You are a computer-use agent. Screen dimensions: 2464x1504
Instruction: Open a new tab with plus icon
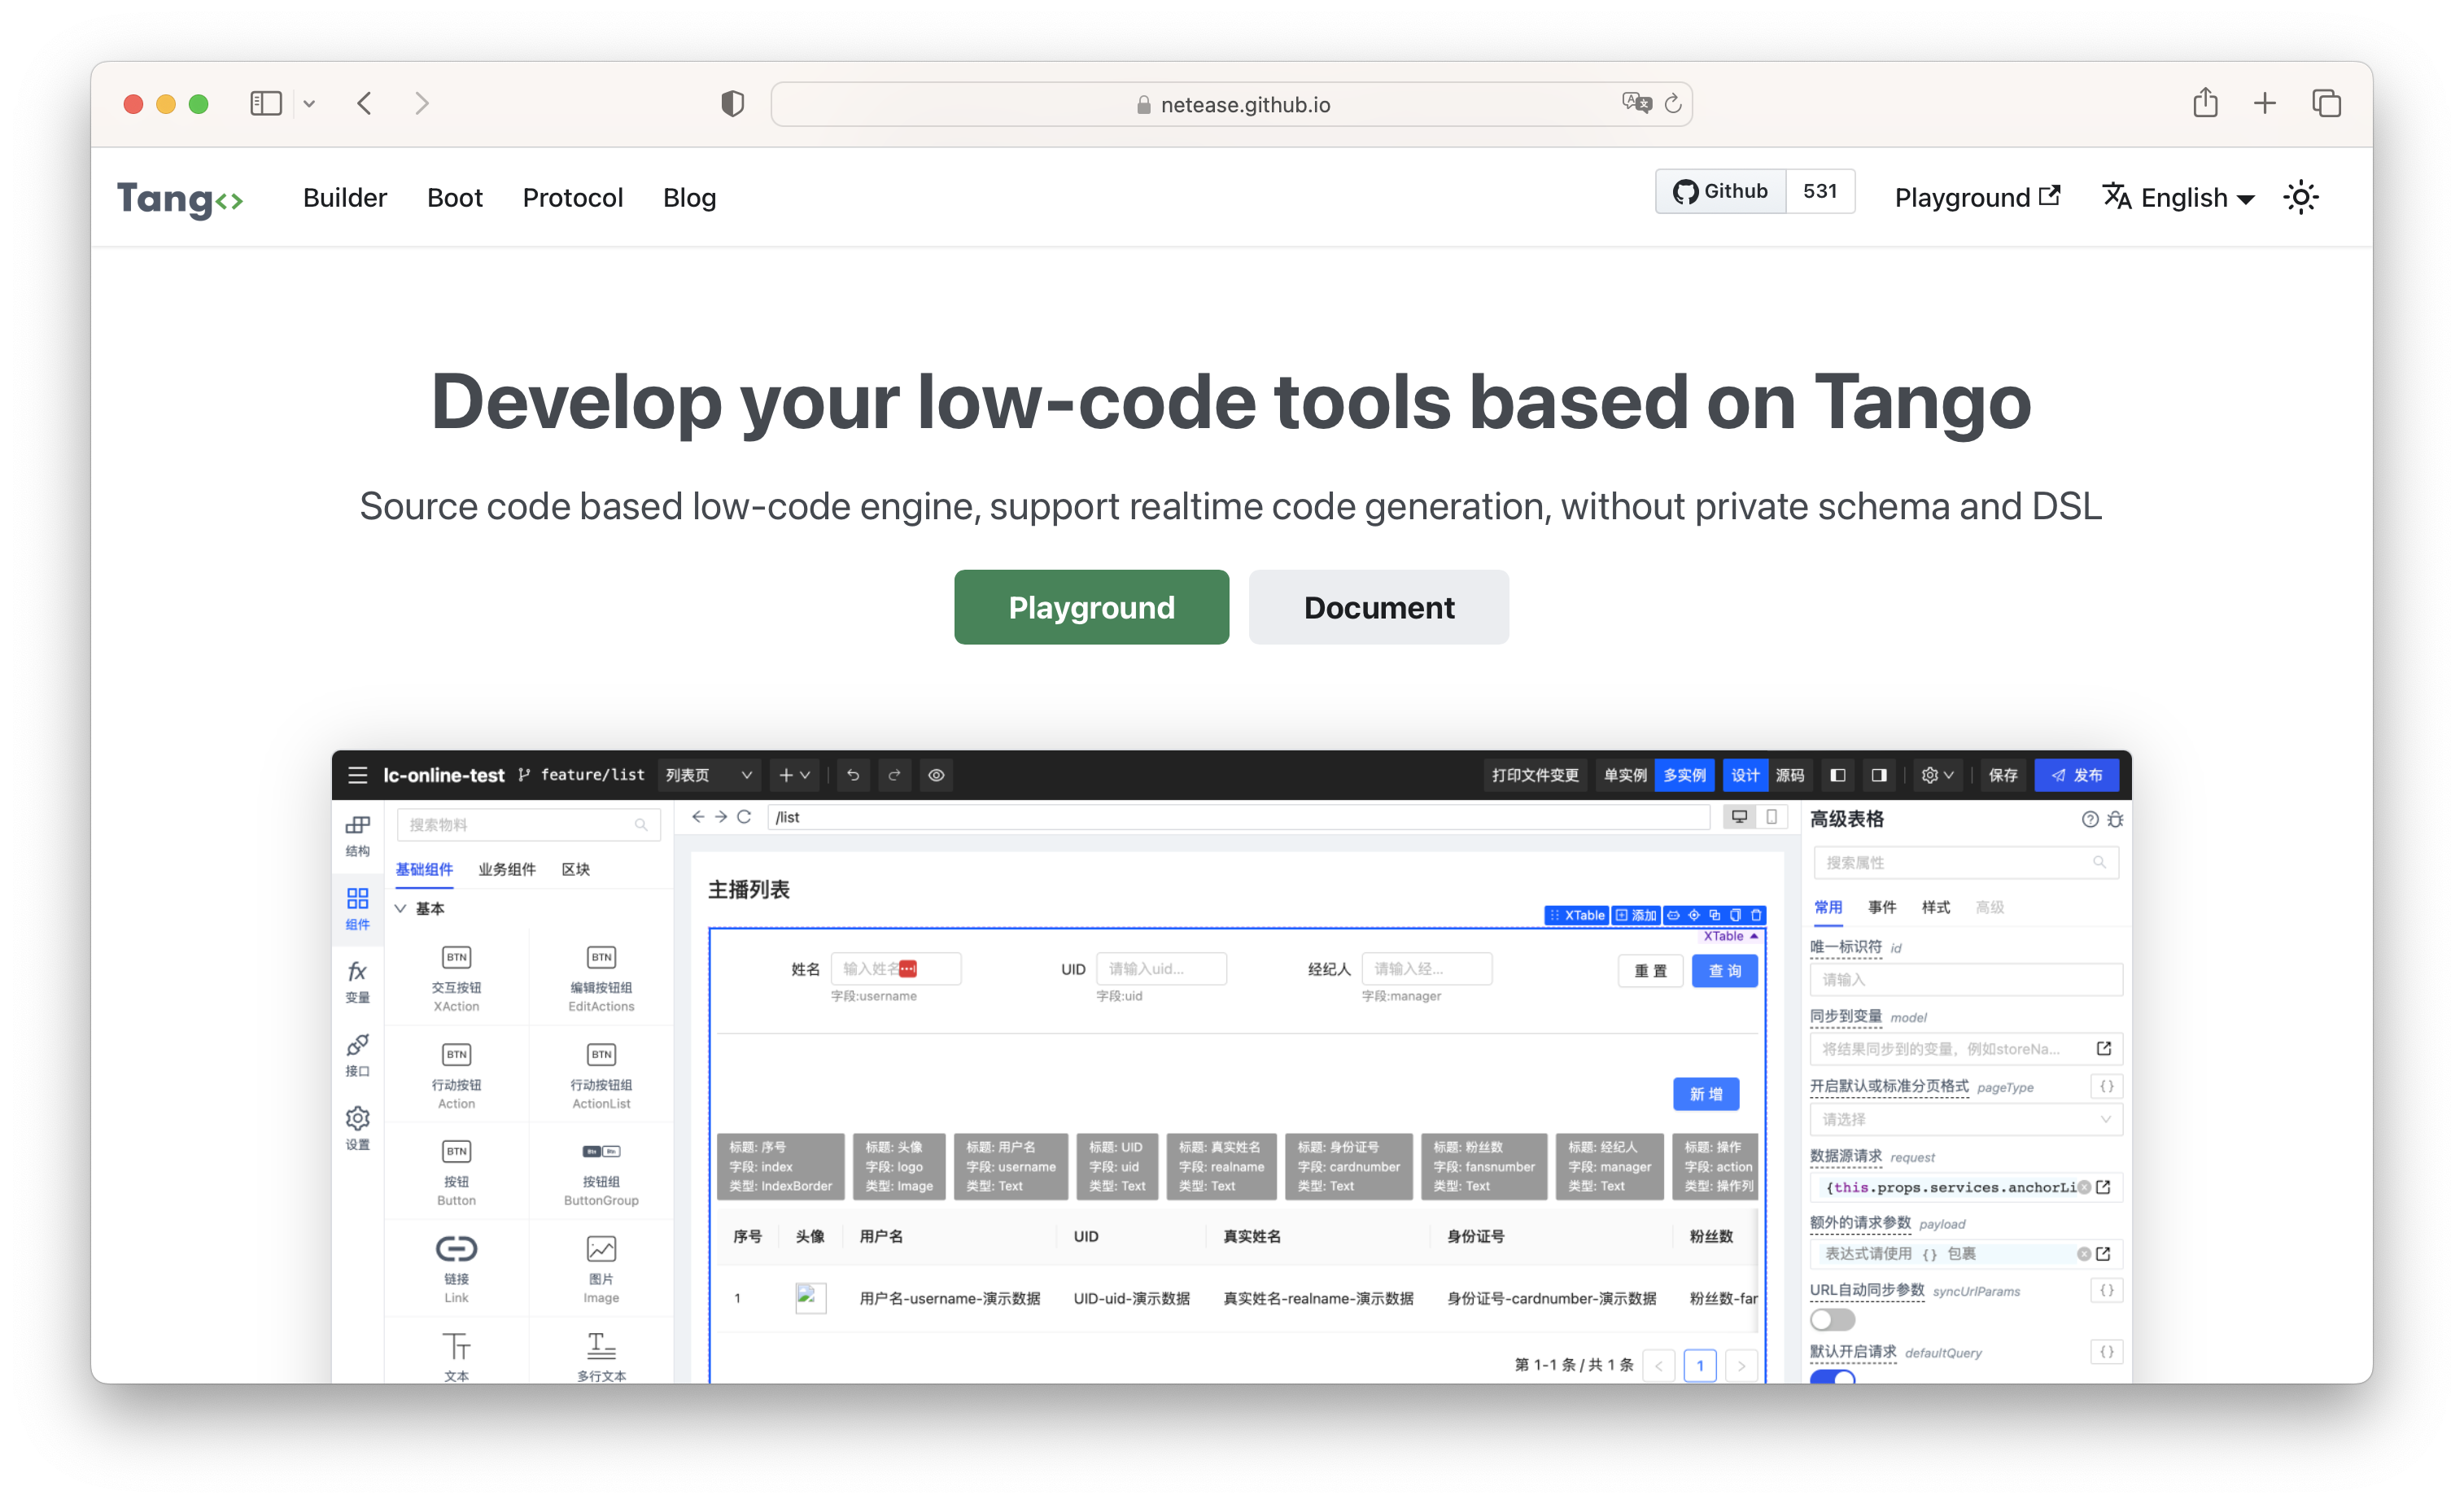[x=2264, y=103]
